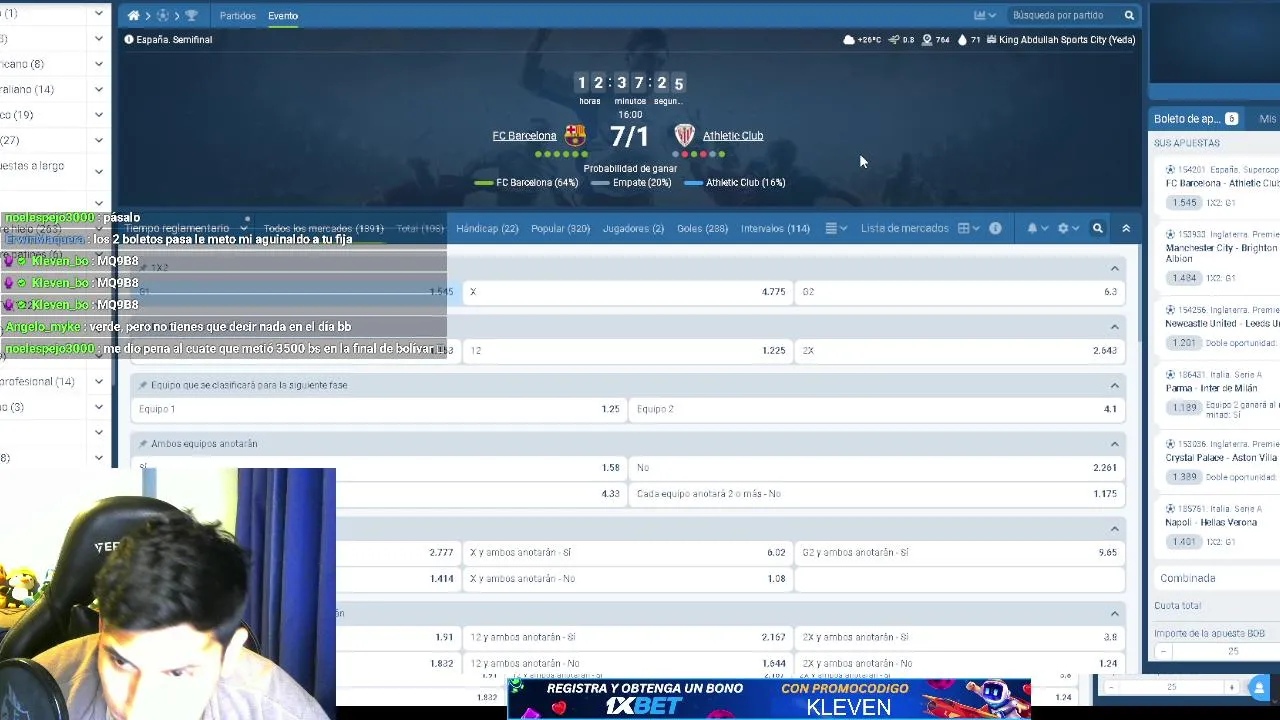Open the blue live chat support icon

(1258, 687)
